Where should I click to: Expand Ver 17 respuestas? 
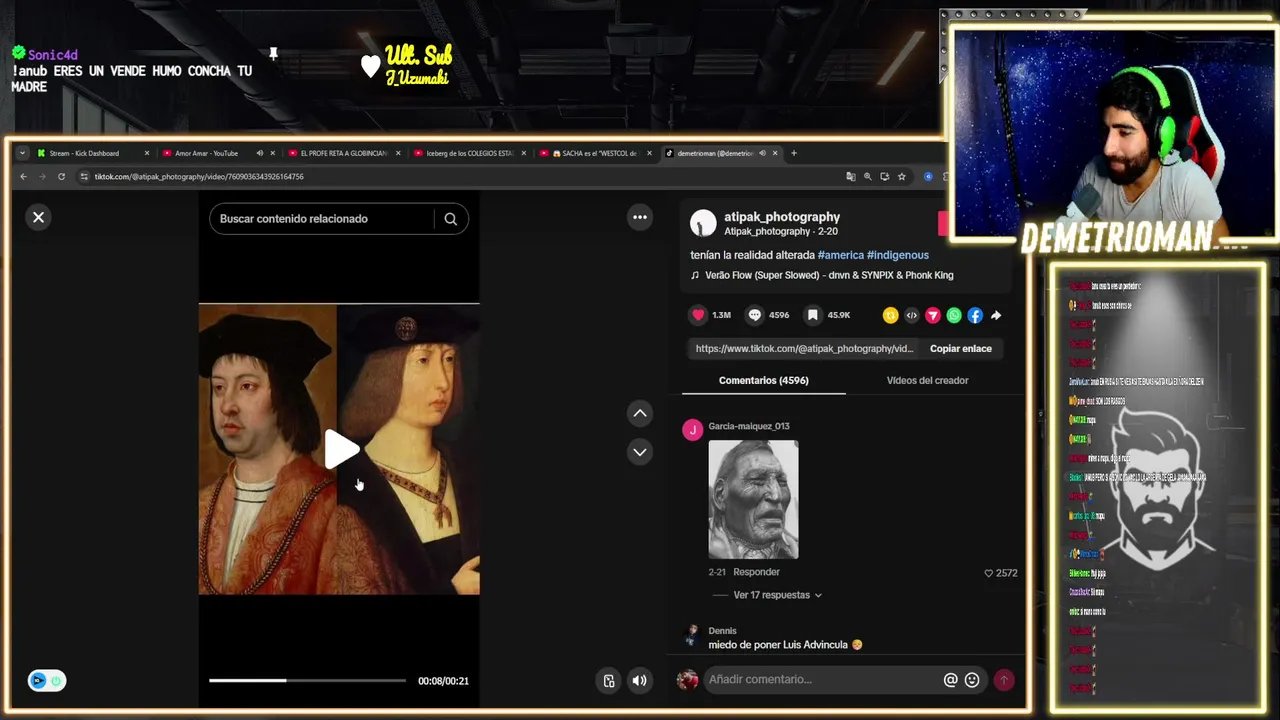[777, 595]
